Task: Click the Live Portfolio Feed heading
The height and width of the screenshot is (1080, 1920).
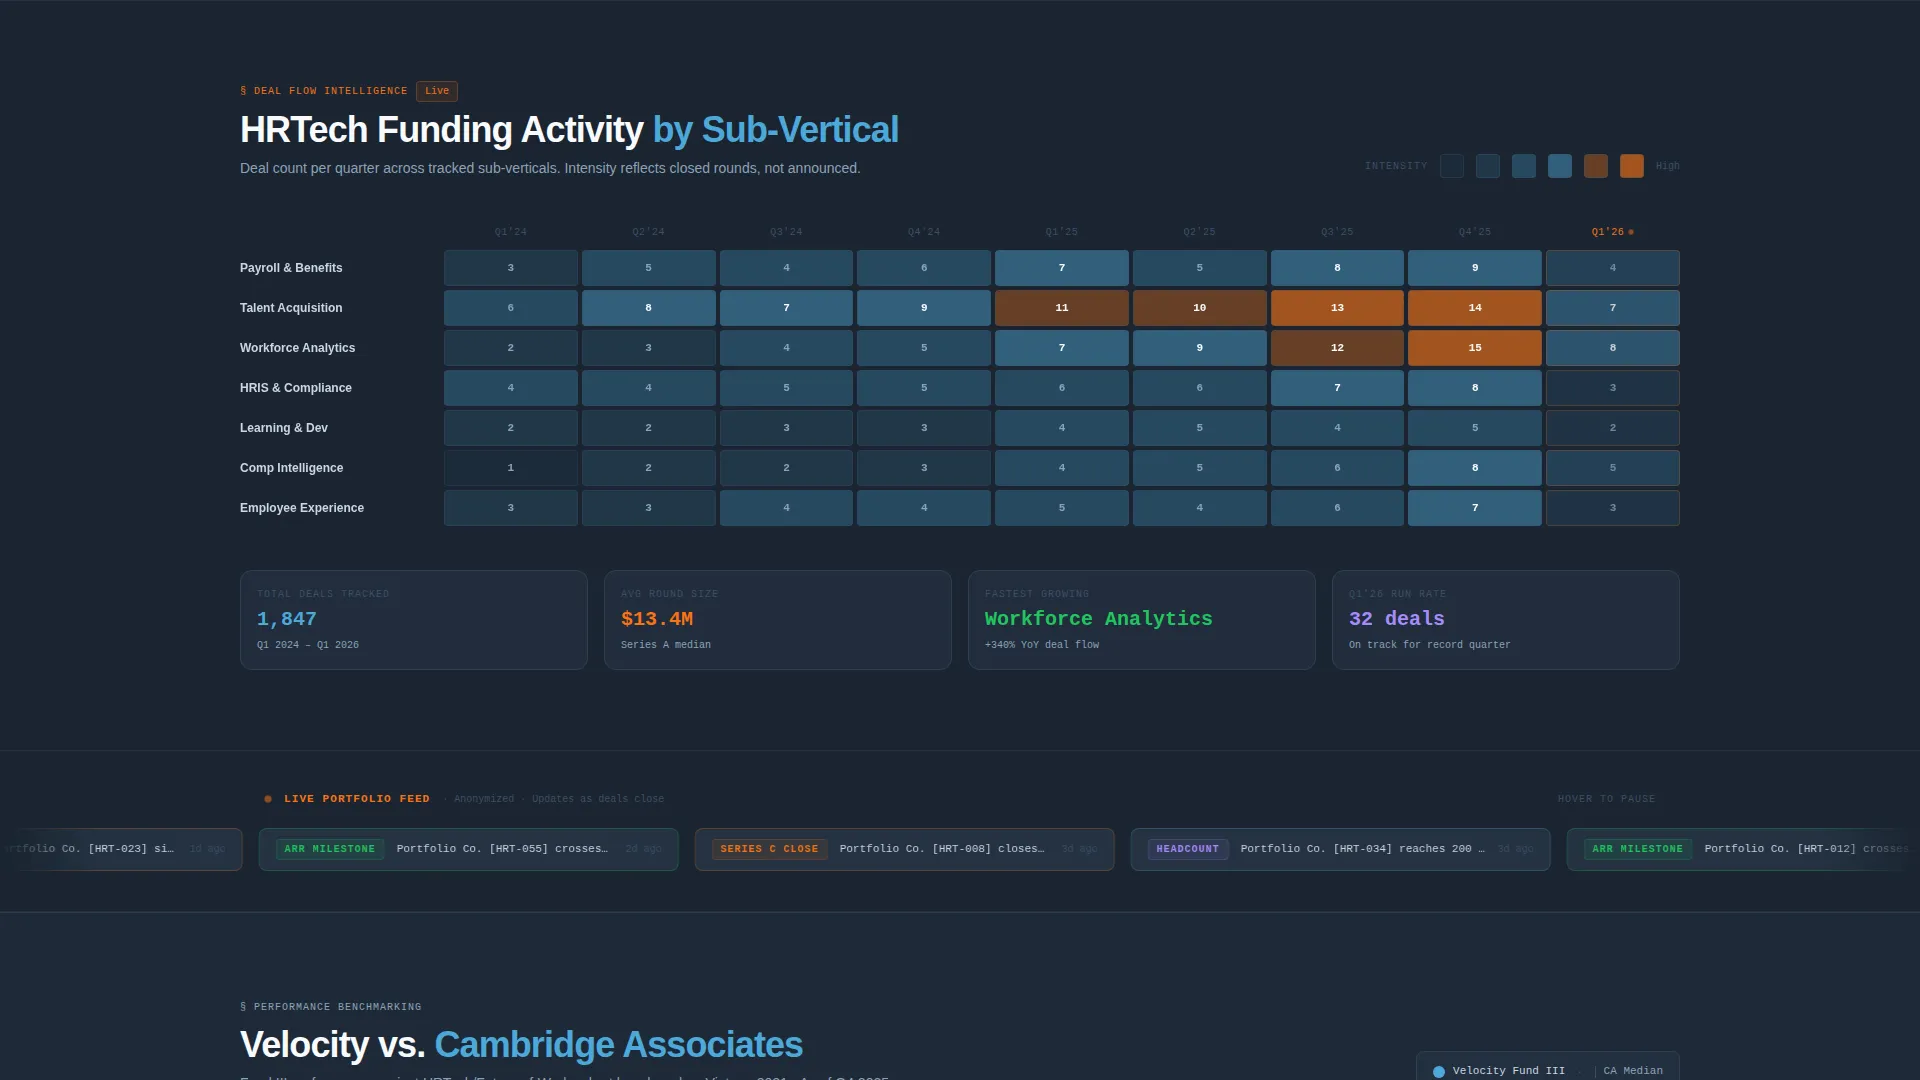Action: 357,799
